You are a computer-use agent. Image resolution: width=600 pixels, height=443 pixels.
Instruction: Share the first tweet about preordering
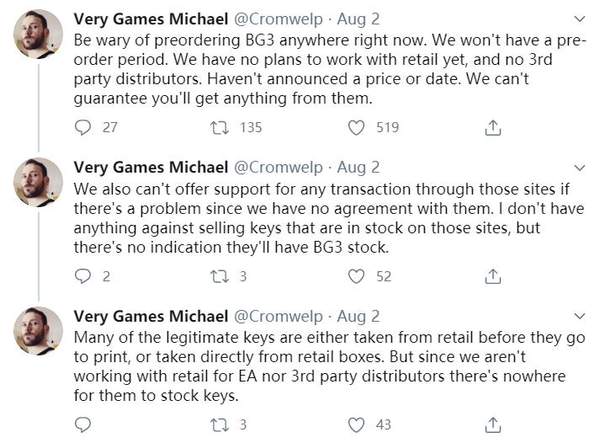[492, 127]
